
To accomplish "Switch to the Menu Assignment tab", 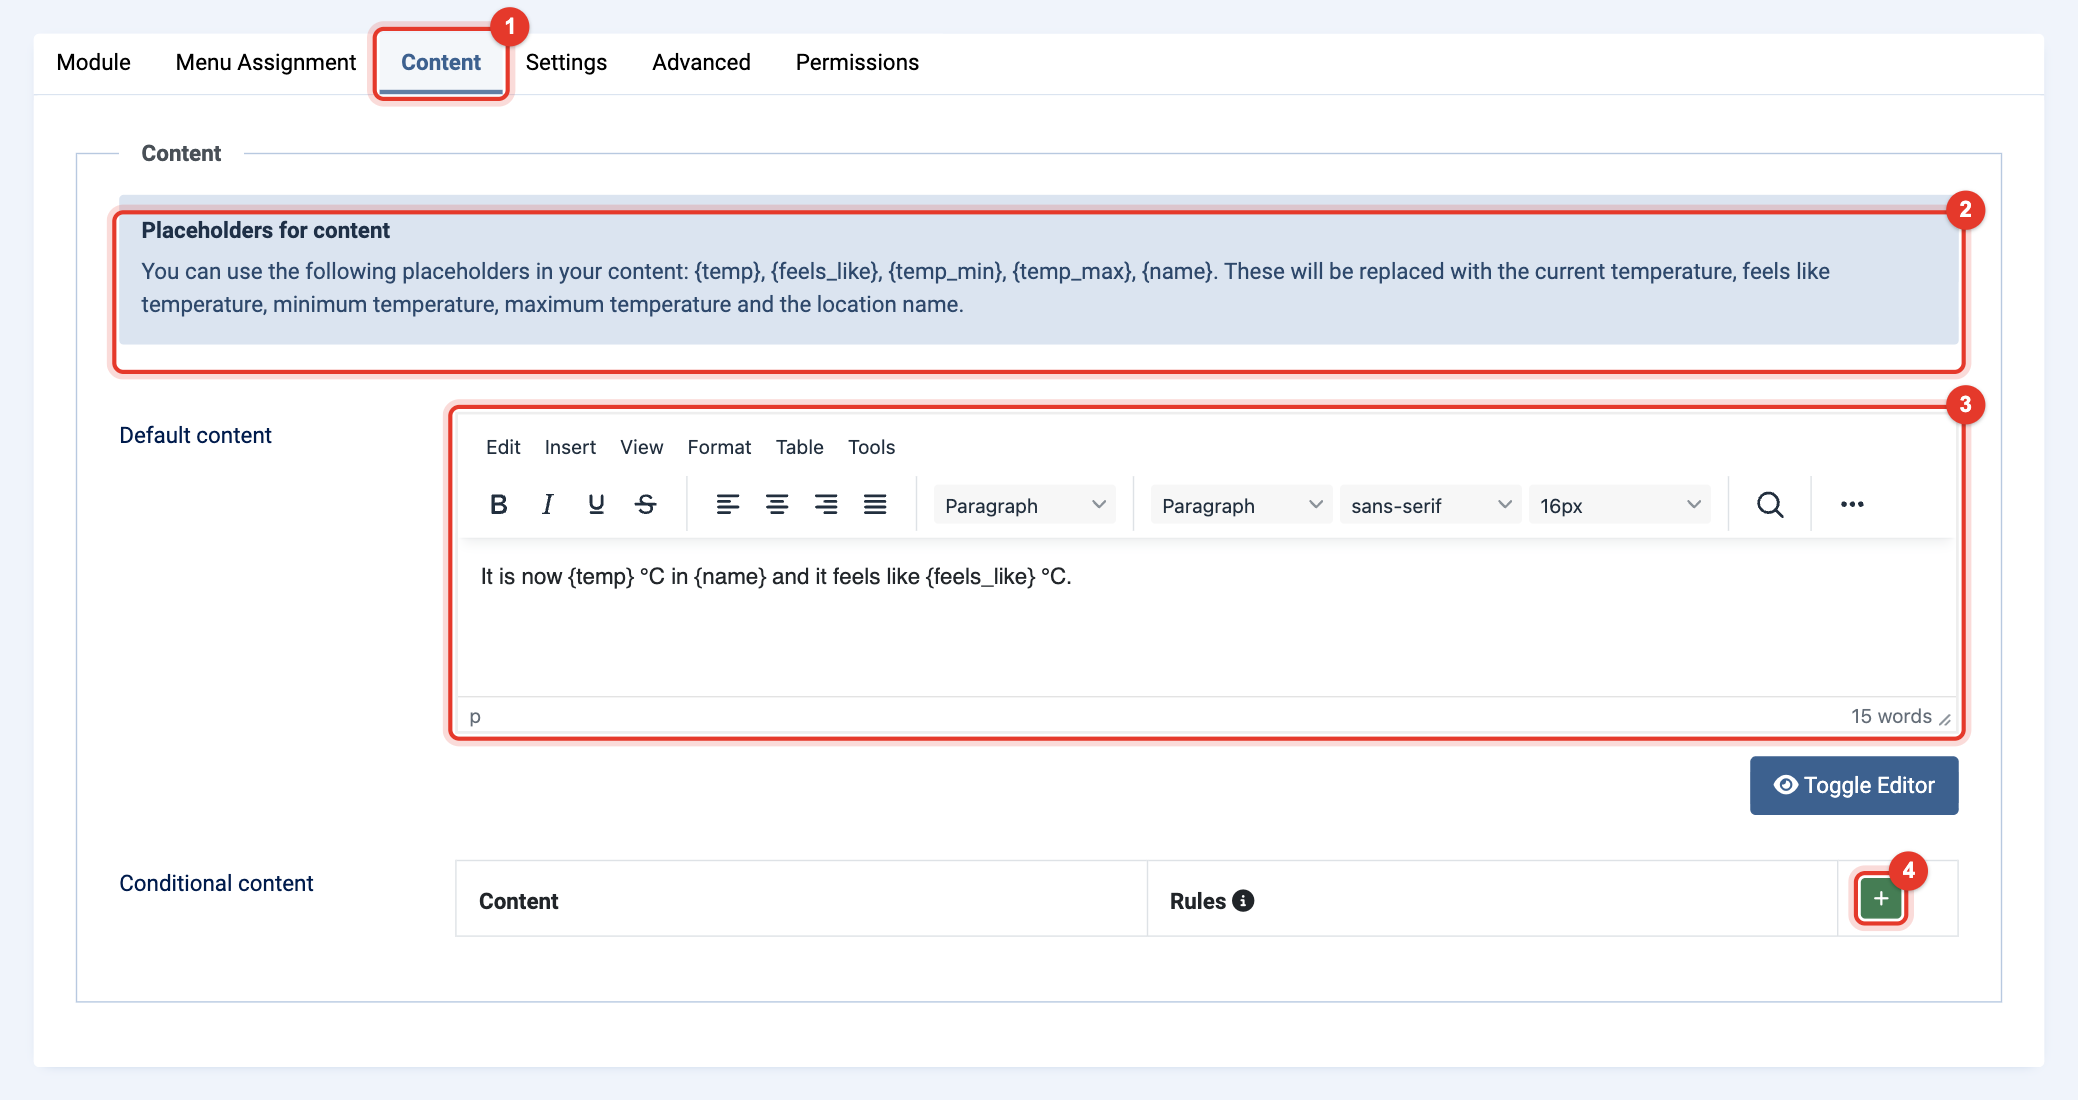I will [266, 63].
